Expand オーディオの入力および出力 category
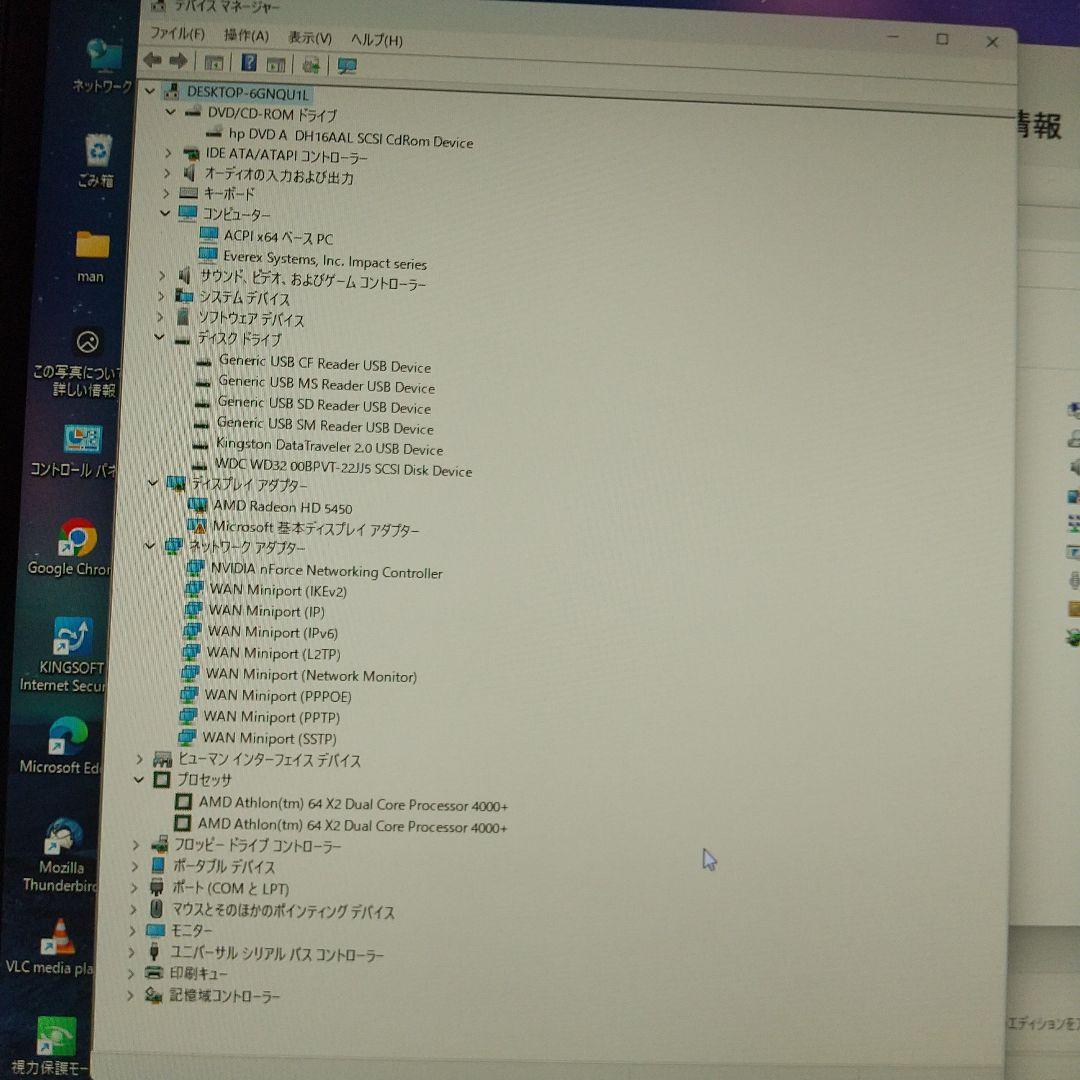Screen dimensions: 1080x1080 coord(167,173)
